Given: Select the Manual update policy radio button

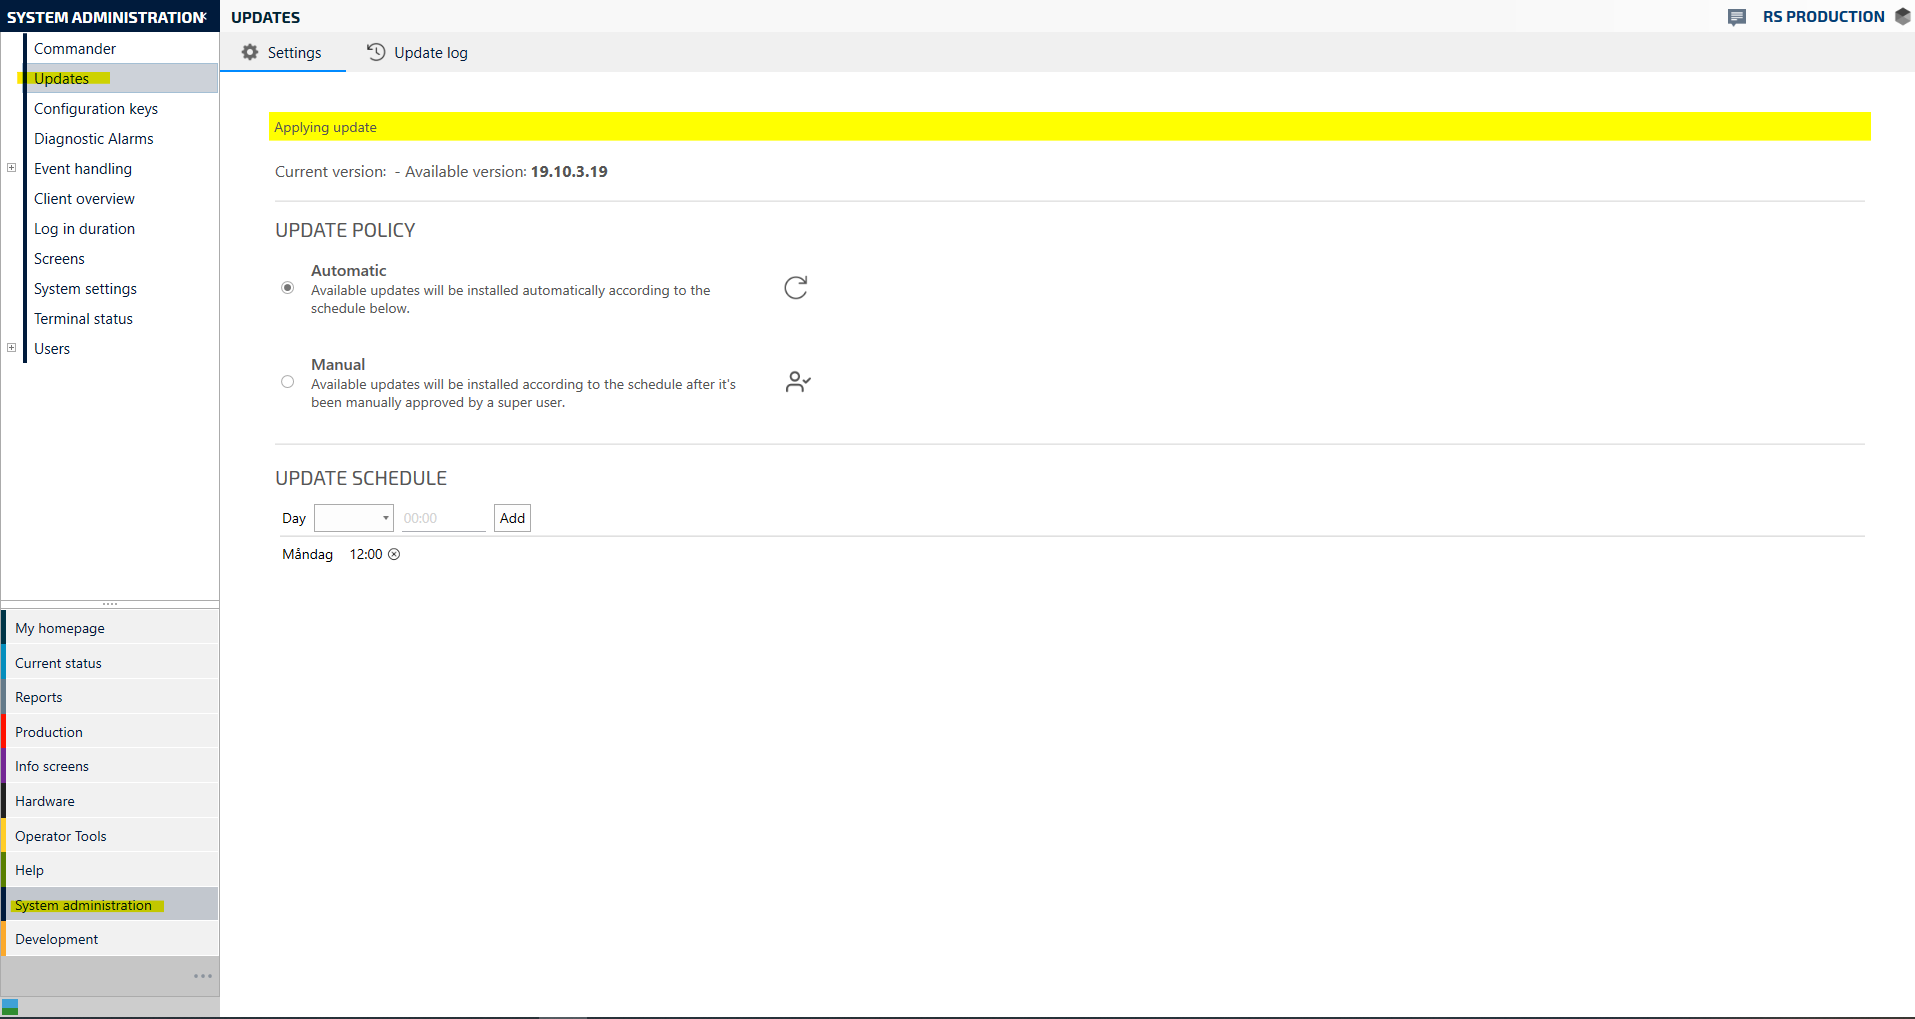Looking at the screenshot, I should pos(288,382).
